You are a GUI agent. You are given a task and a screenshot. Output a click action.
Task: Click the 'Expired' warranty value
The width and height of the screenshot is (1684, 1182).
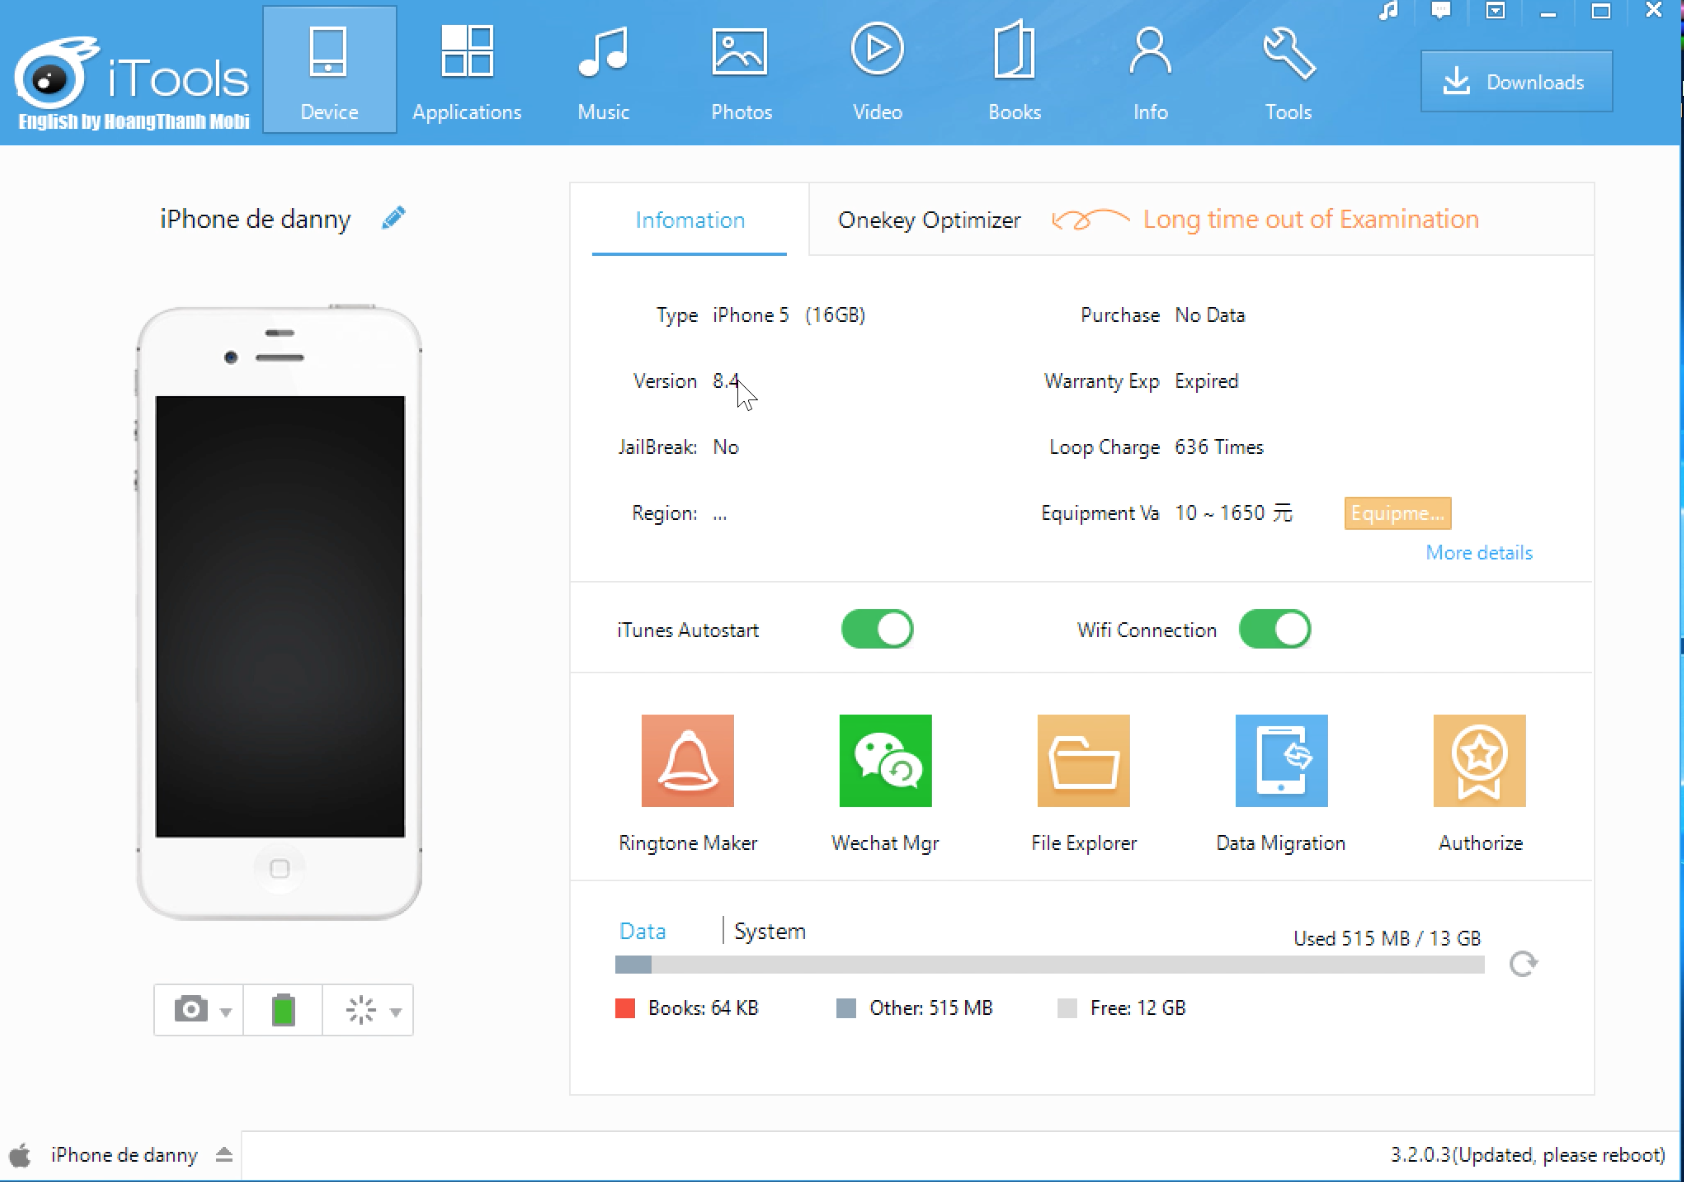[x=1206, y=381]
